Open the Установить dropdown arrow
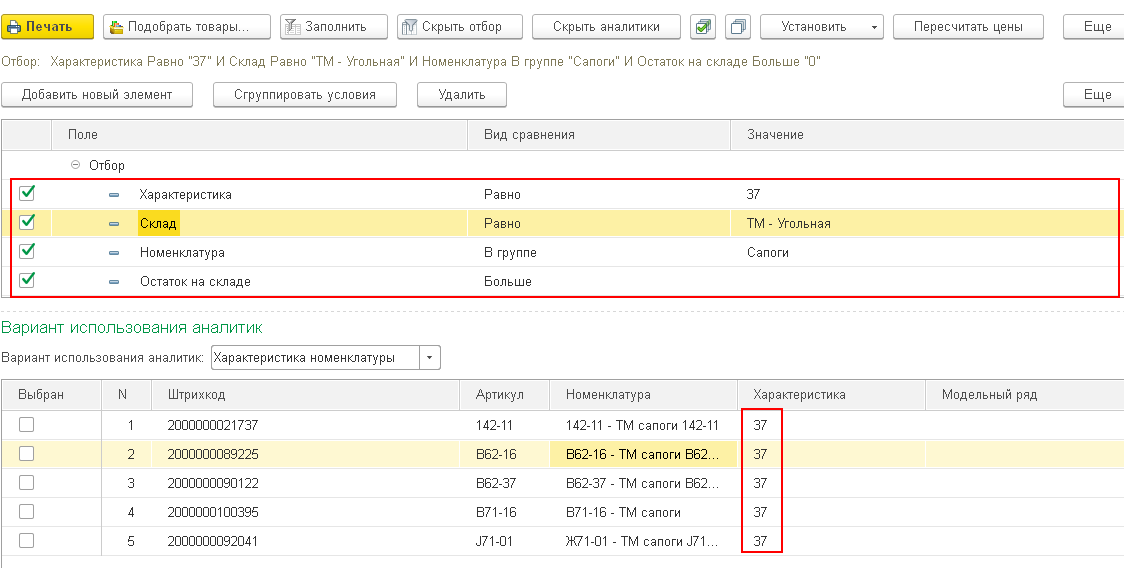Viewport: 1129px width, 578px height. point(875,27)
